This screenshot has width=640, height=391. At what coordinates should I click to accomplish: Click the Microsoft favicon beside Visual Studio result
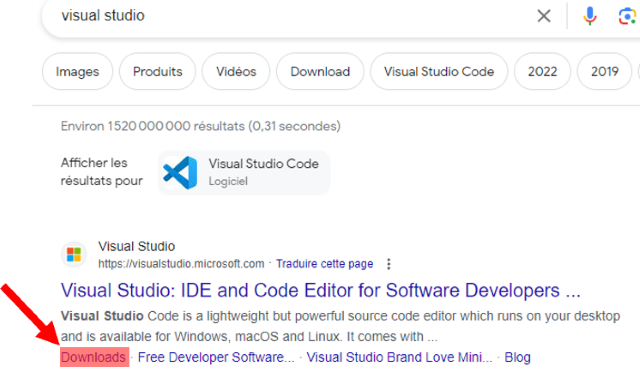coord(74,254)
